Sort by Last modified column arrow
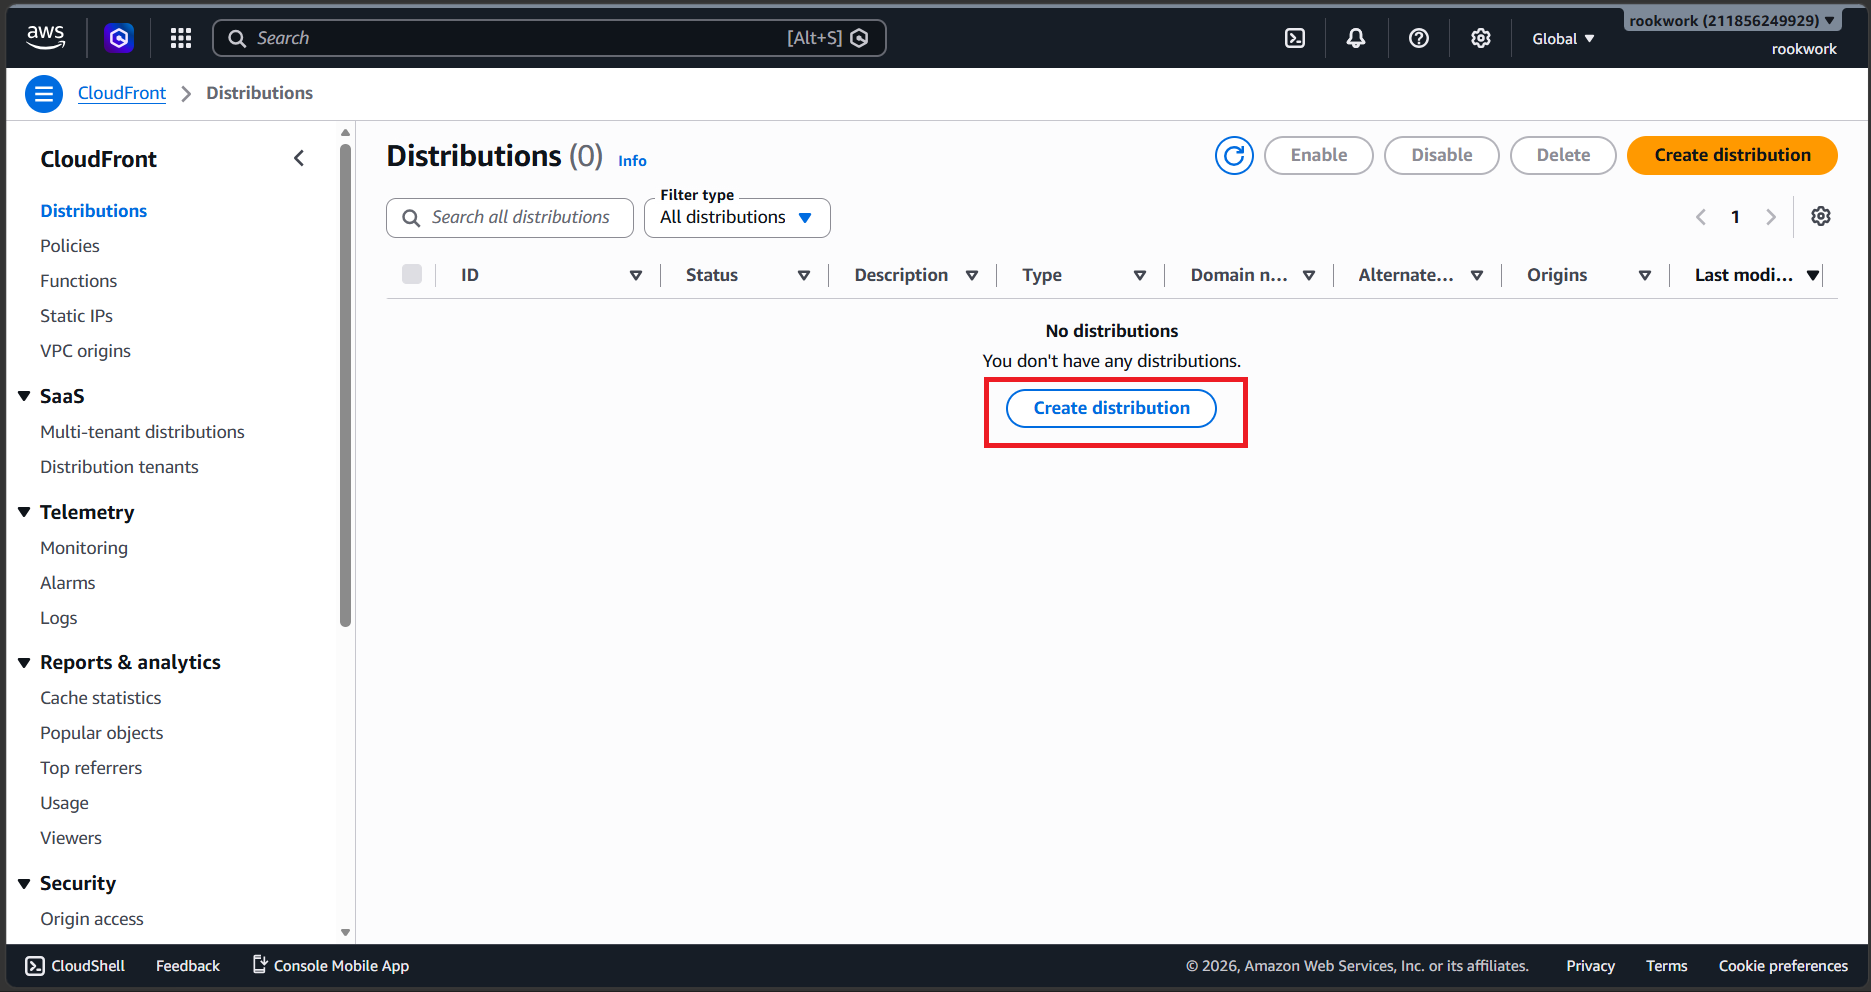1871x992 pixels. click(x=1812, y=275)
